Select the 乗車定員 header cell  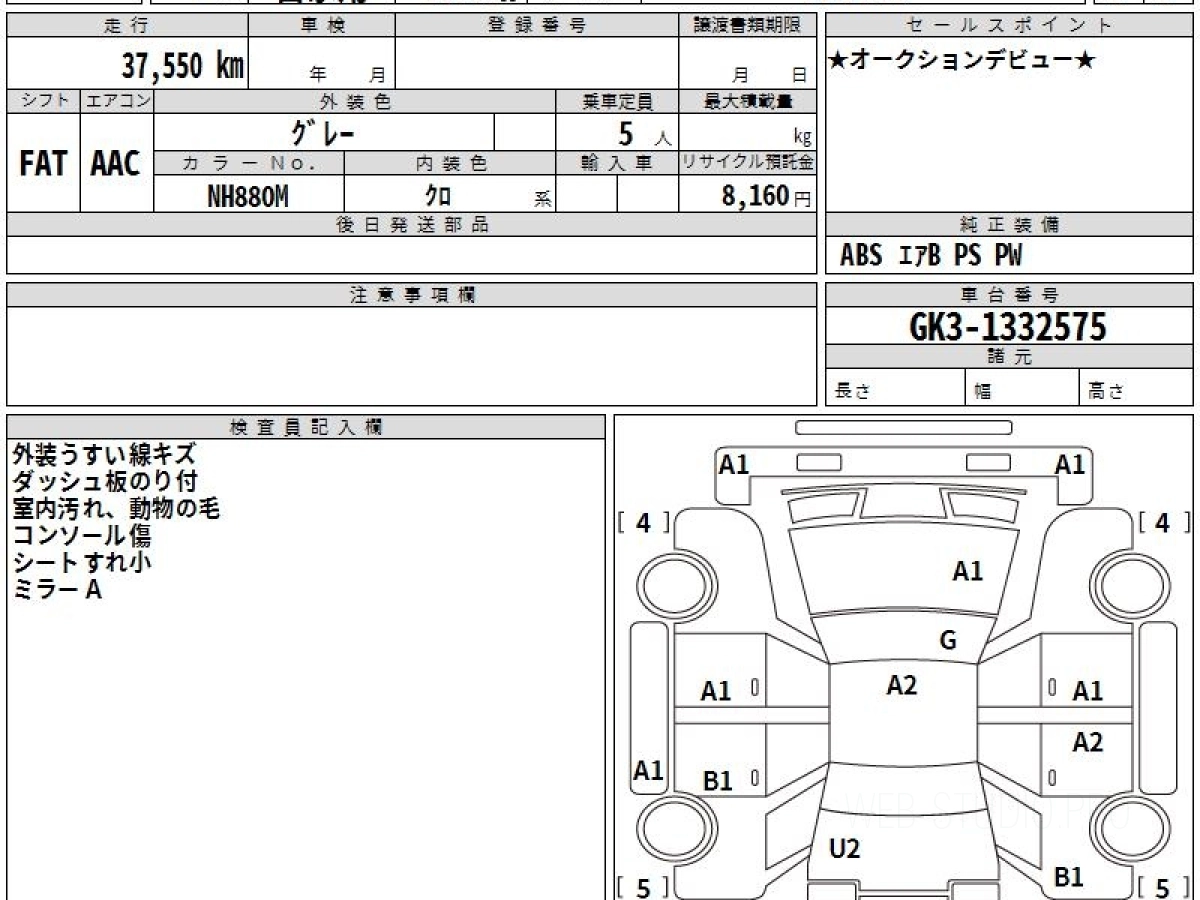(617, 101)
